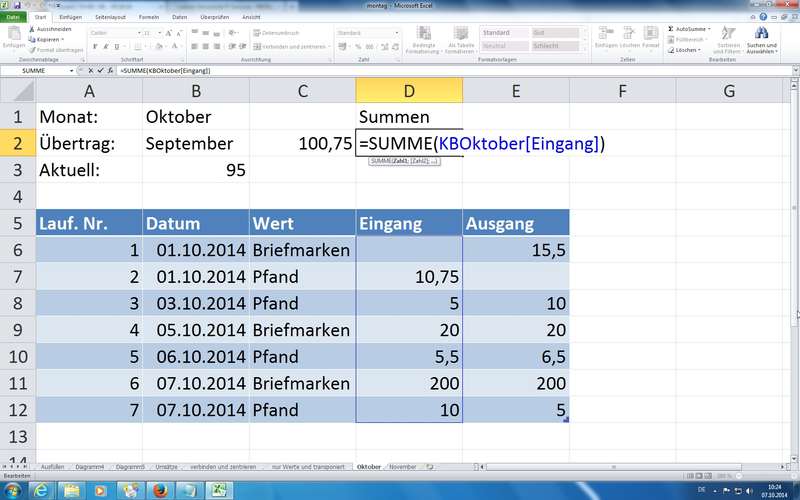Expand the Suchen und Auswählen menu
The height and width of the screenshot is (500, 800).
[764, 47]
